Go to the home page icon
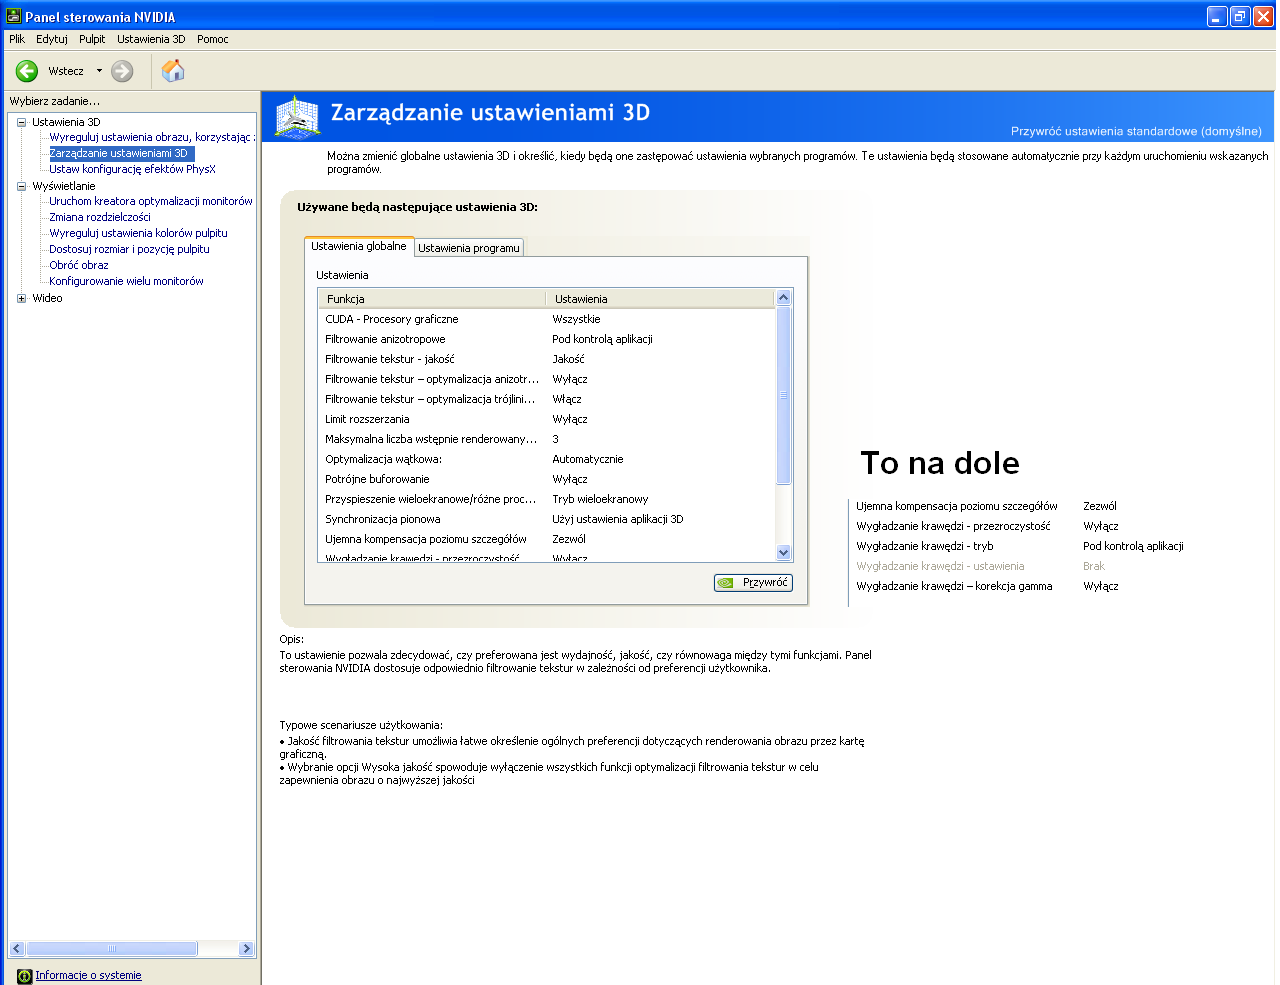1280x985 pixels. [173, 71]
